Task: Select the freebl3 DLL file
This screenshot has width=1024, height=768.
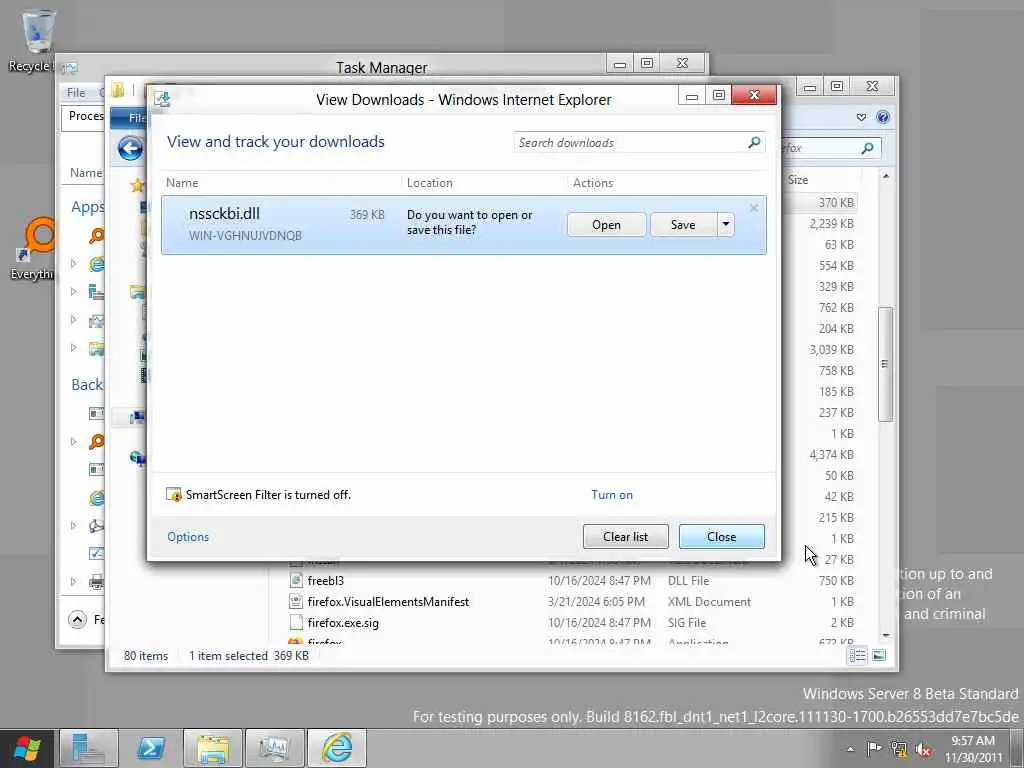Action: [x=326, y=581]
